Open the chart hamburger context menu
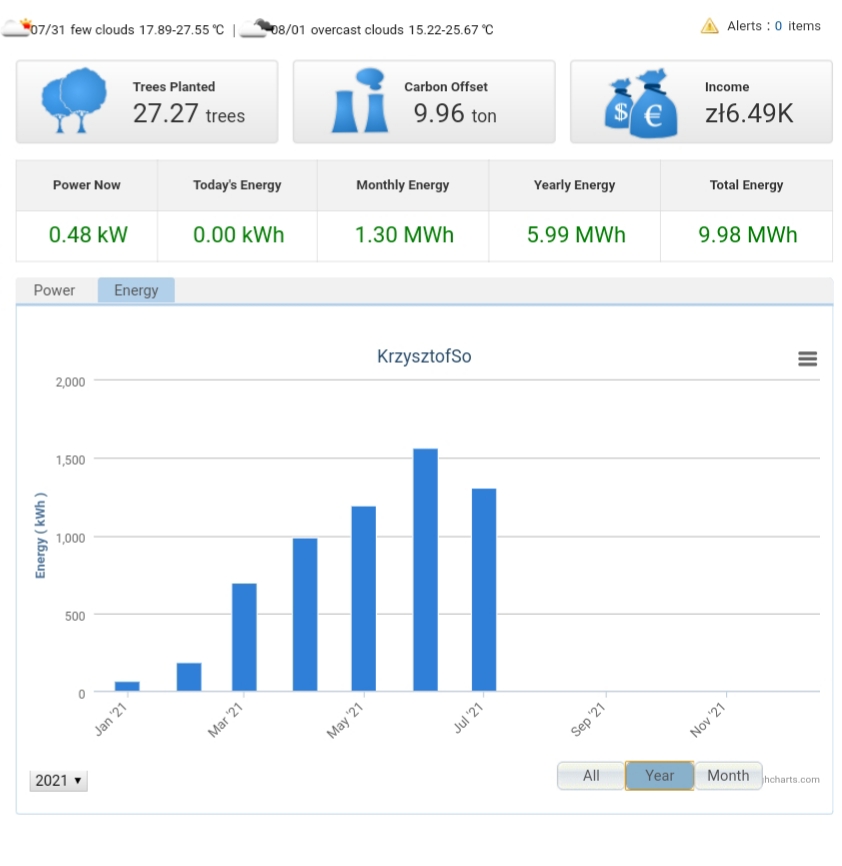The width and height of the screenshot is (842, 866). (807, 359)
